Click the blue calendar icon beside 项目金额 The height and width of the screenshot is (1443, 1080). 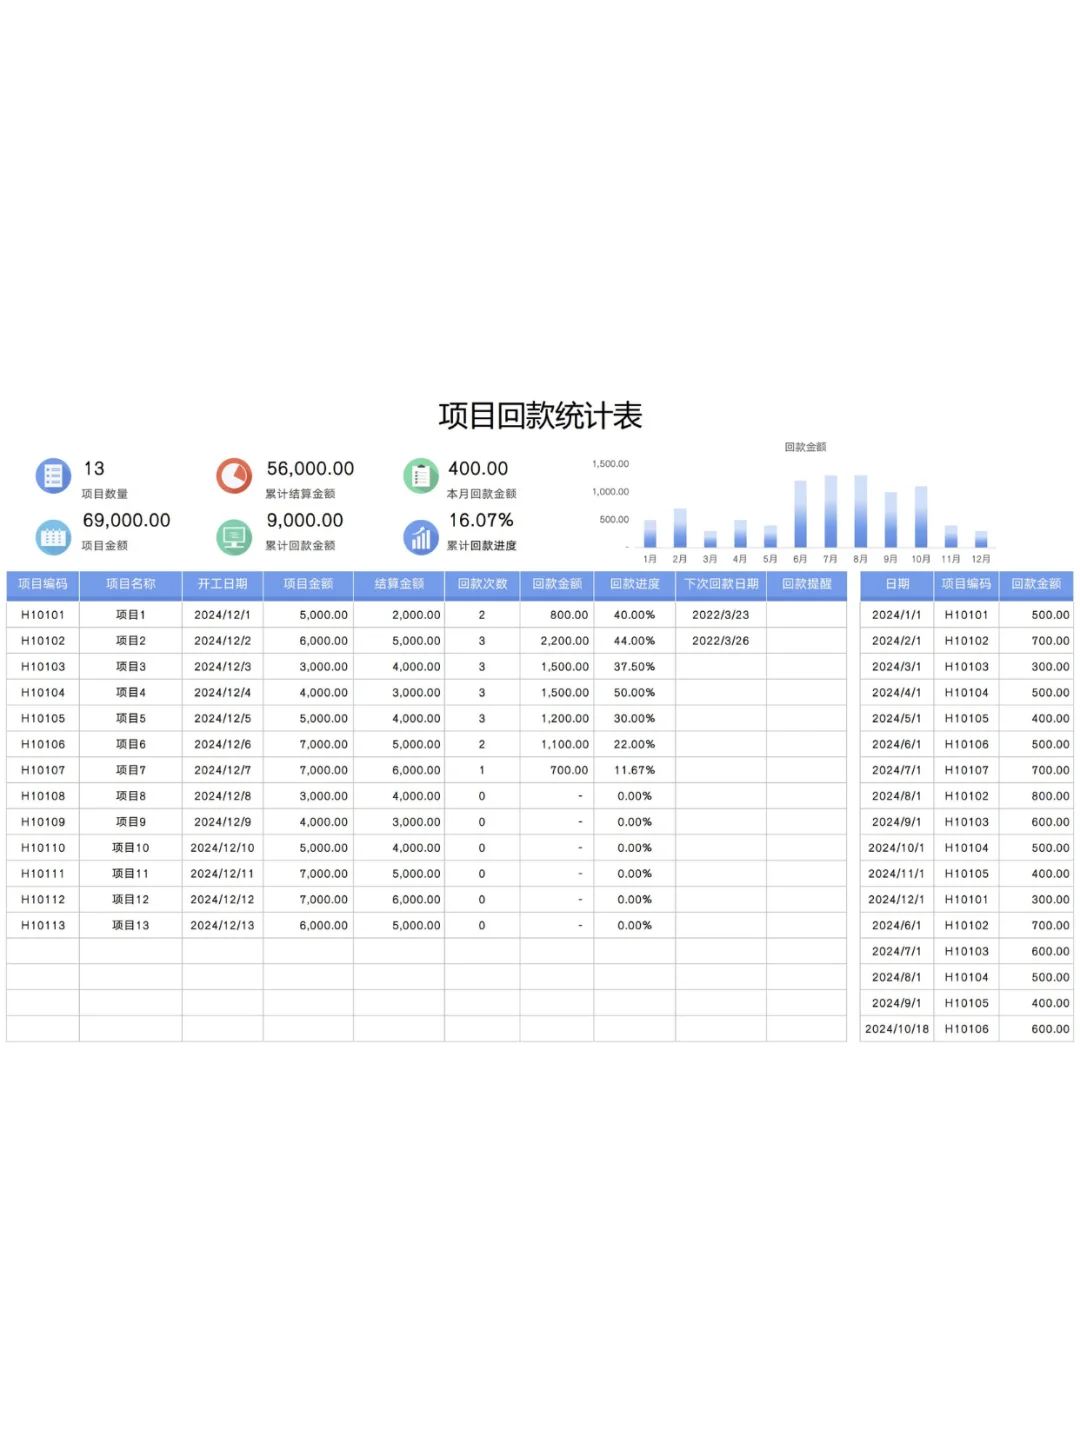(51, 535)
